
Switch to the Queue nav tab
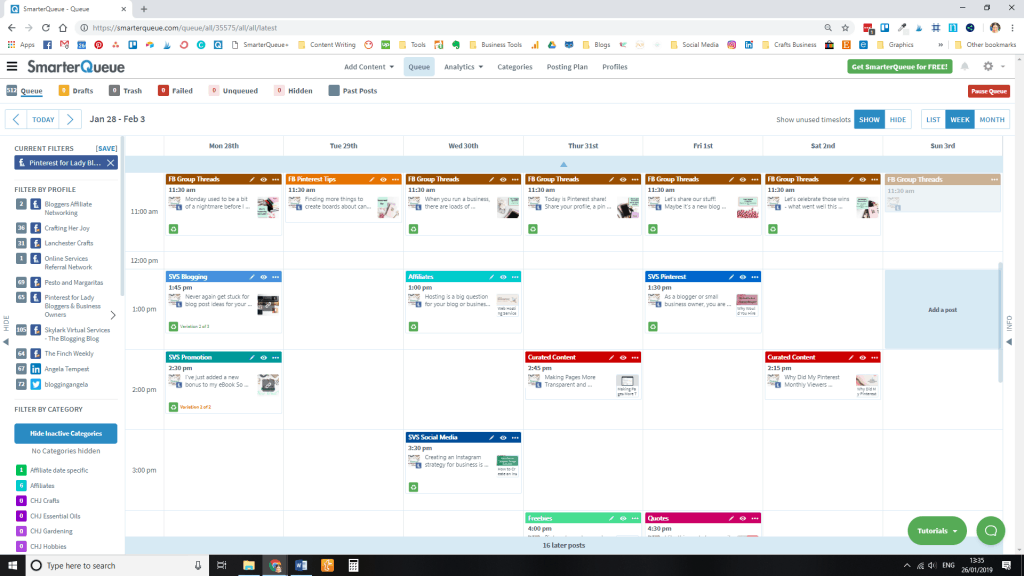(x=419, y=67)
